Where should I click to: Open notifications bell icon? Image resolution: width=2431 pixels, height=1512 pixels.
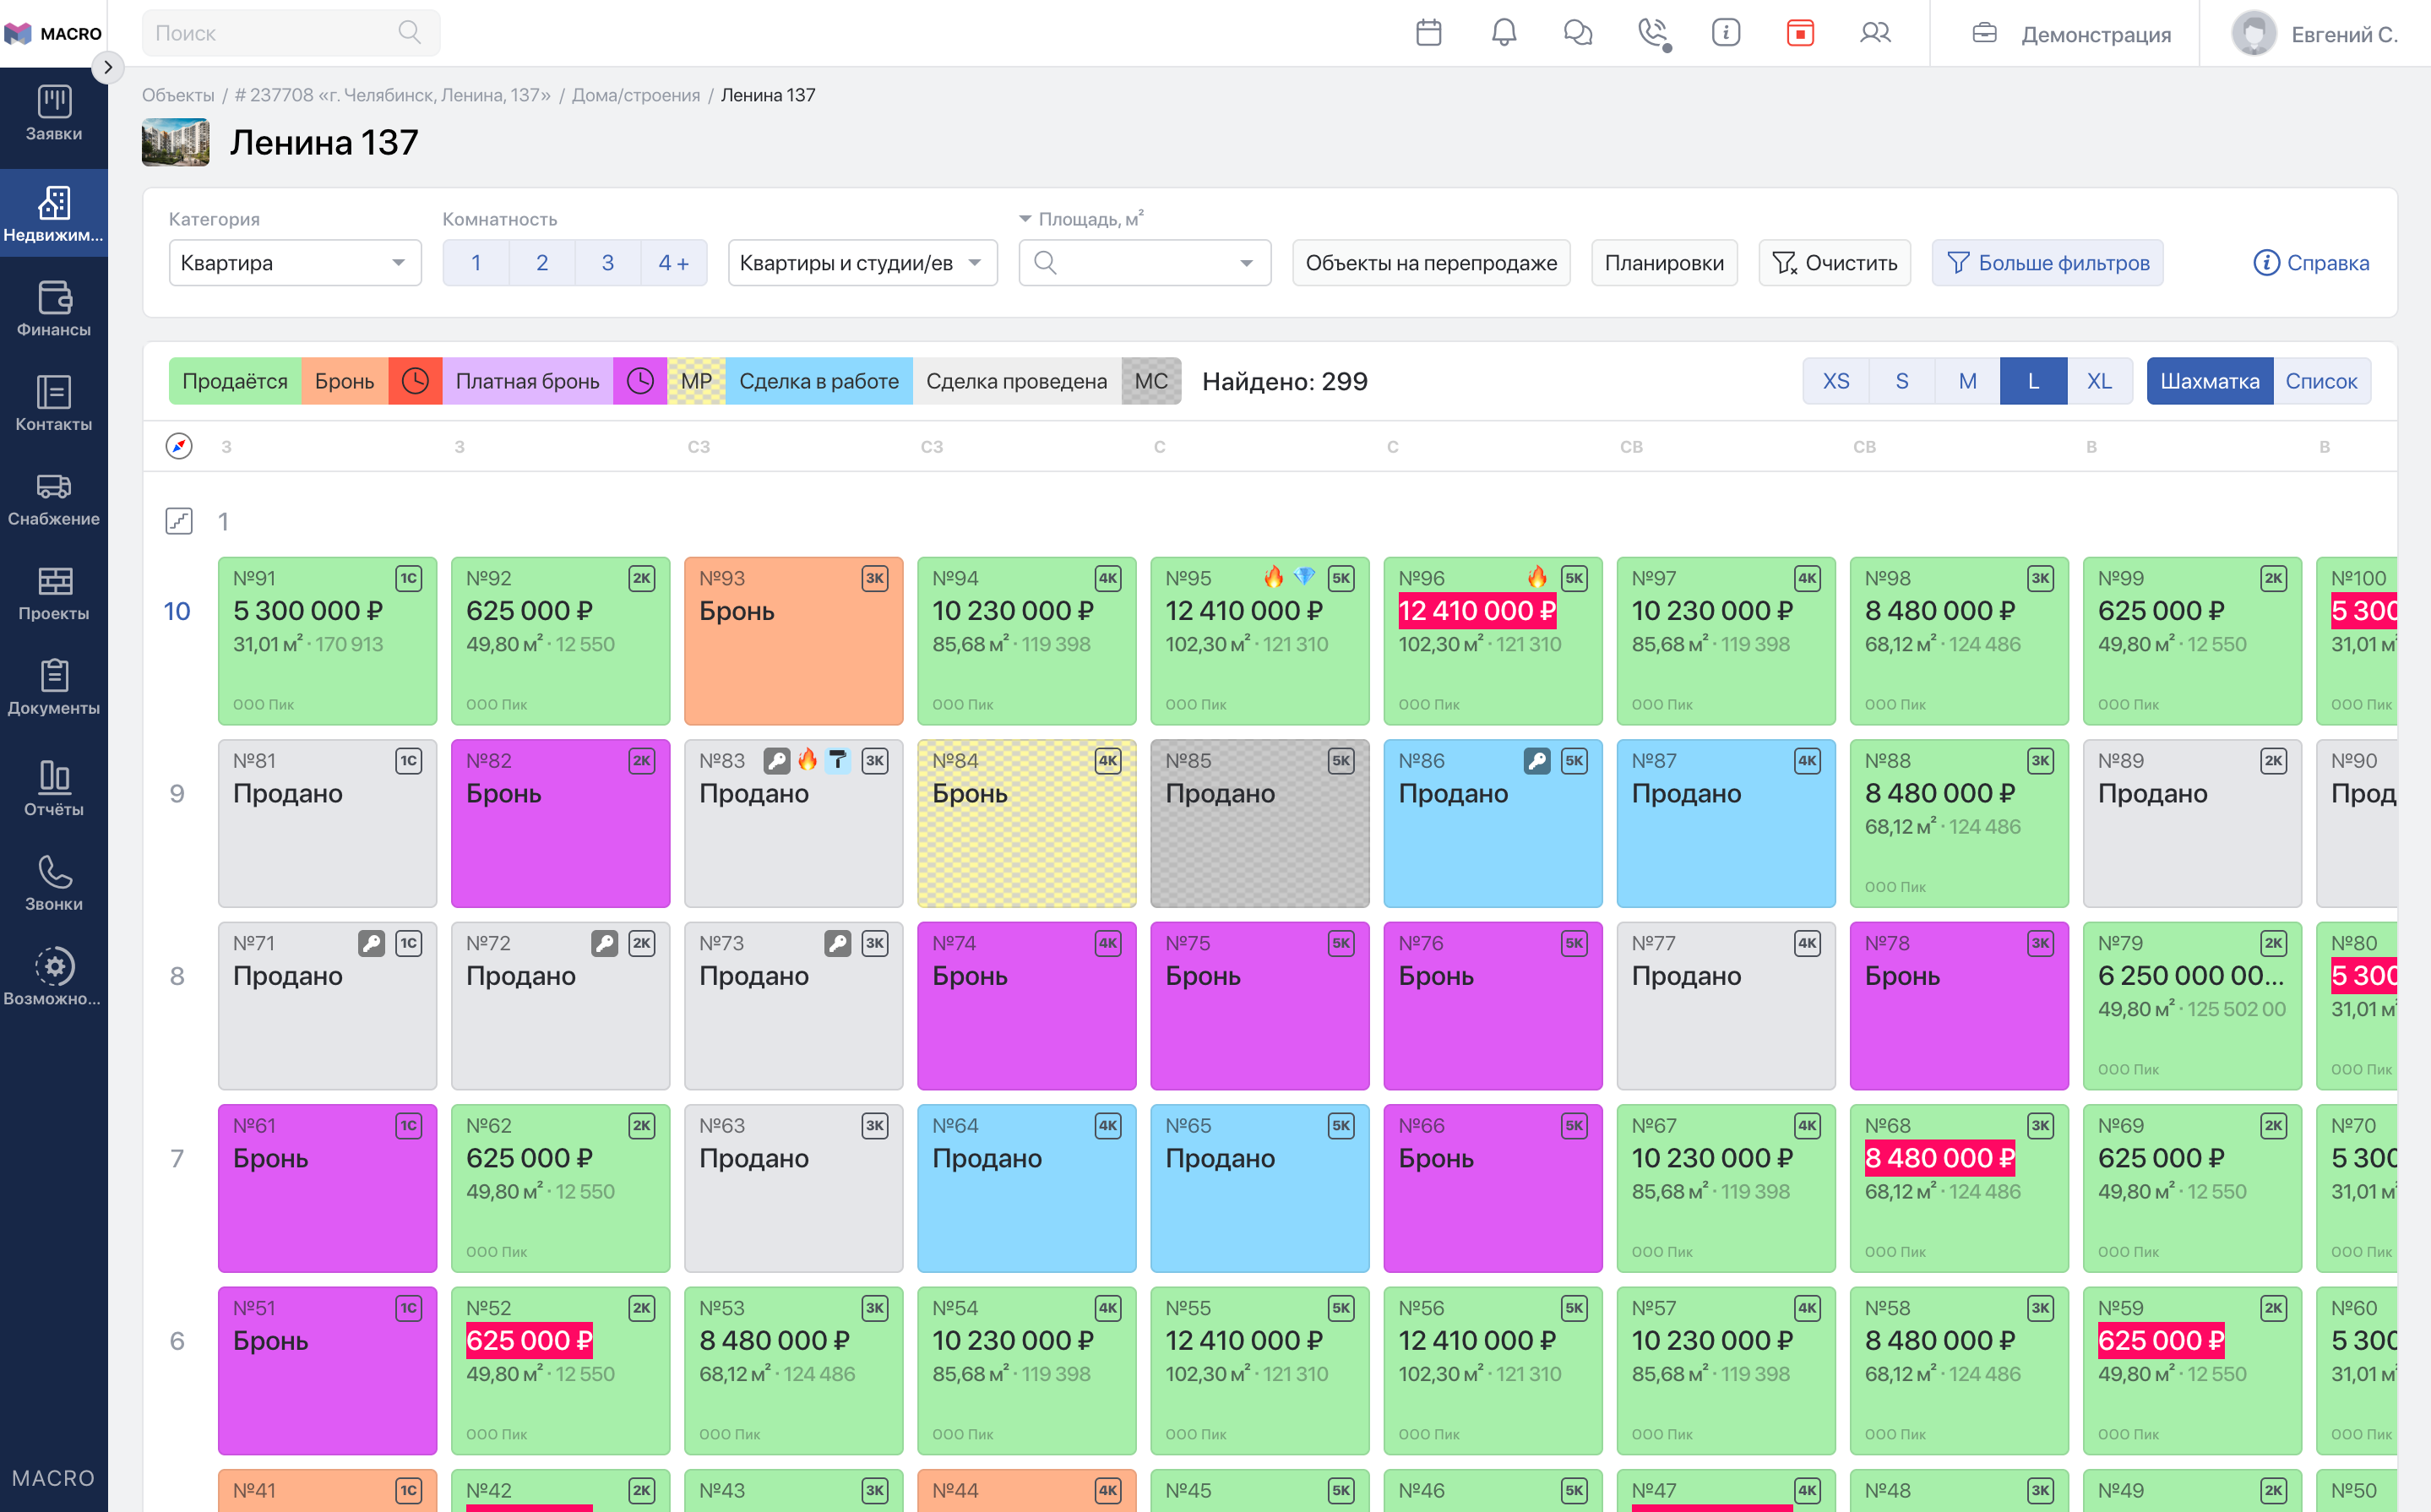click(x=1504, y=33)
